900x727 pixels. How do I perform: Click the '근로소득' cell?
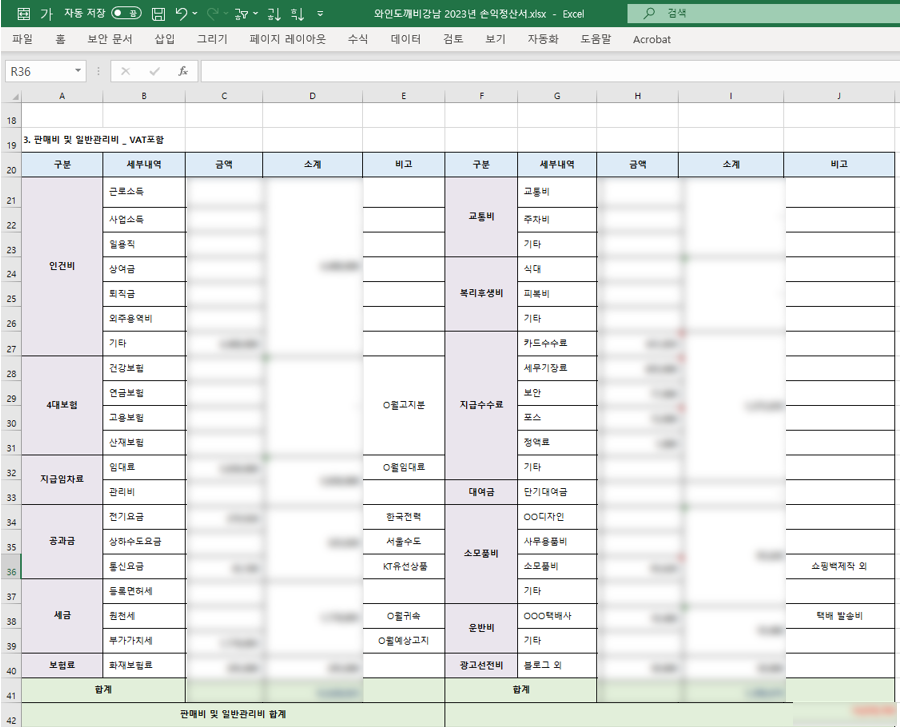(x=144, y=192)
